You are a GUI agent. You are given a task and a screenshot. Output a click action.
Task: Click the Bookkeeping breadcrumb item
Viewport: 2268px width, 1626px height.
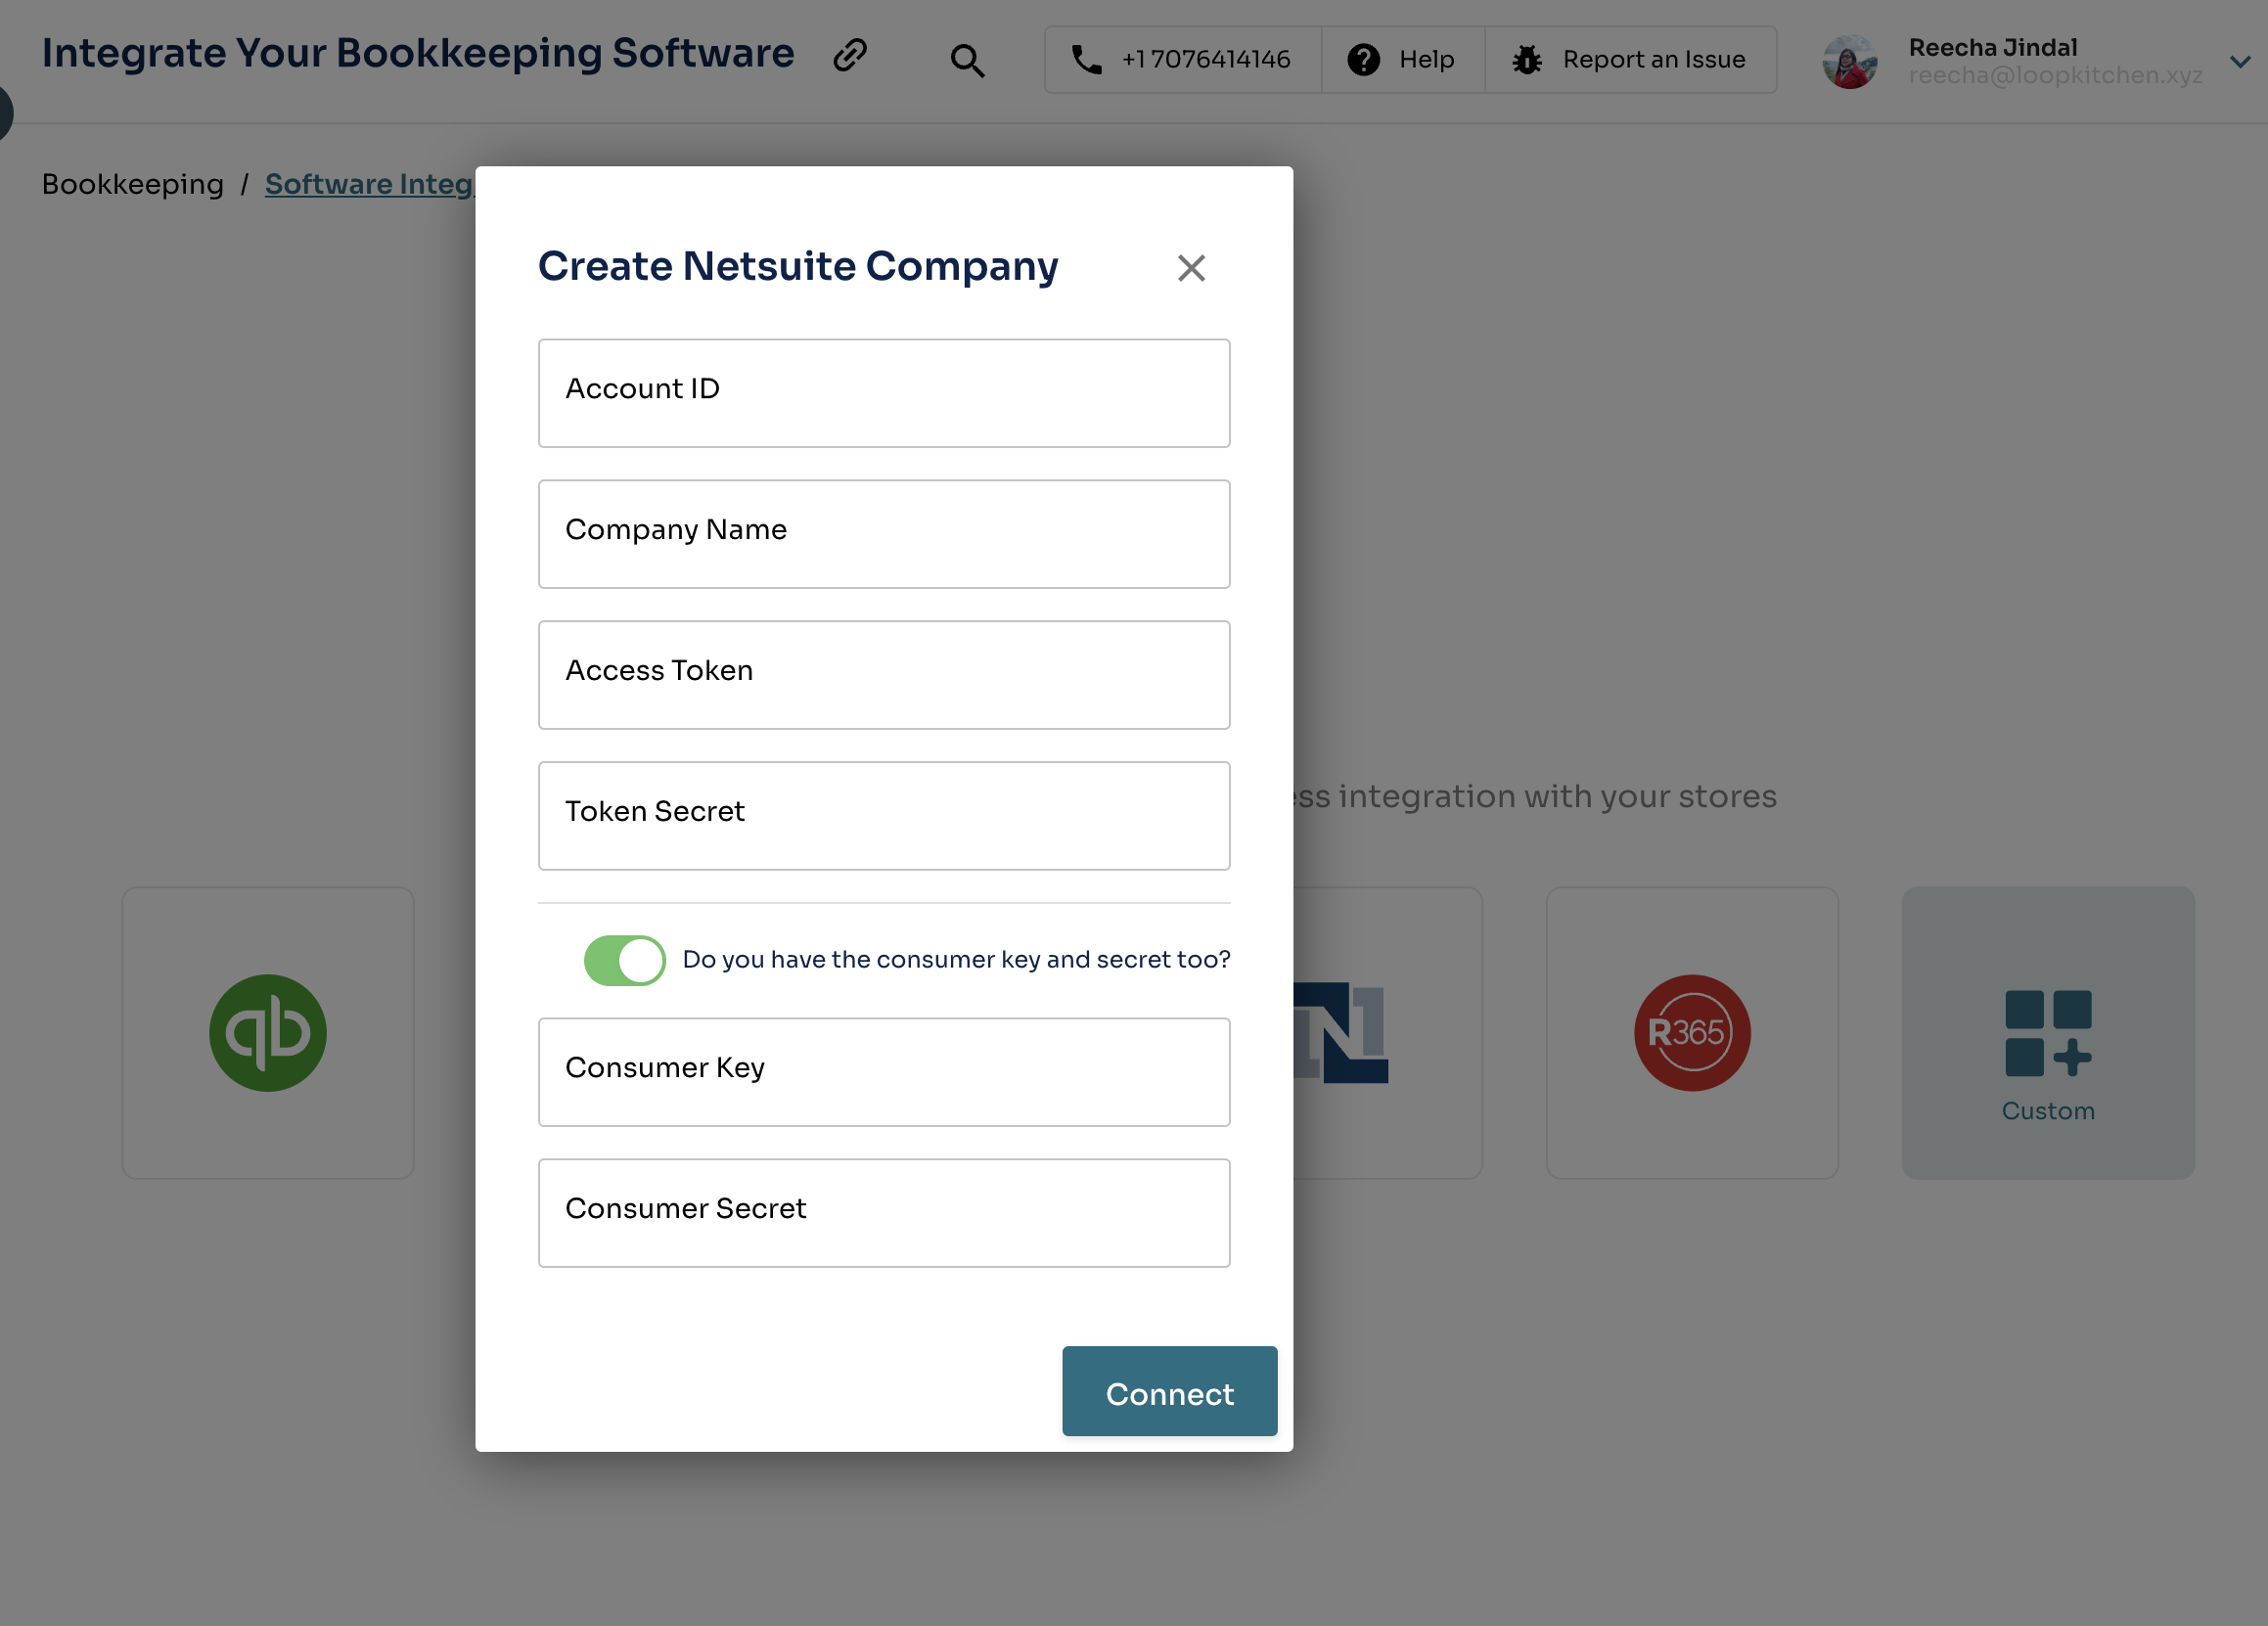pyautogui.click(x=132, y=184)
